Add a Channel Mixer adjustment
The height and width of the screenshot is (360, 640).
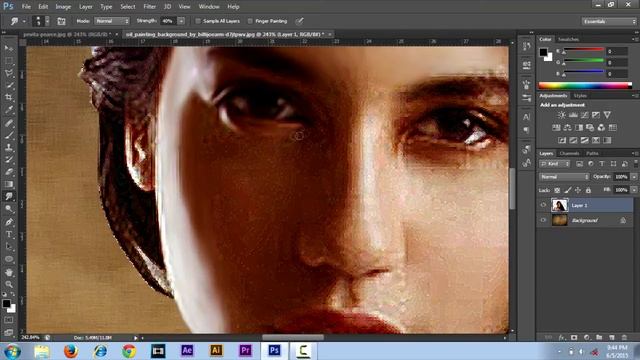tap(601, 128)
